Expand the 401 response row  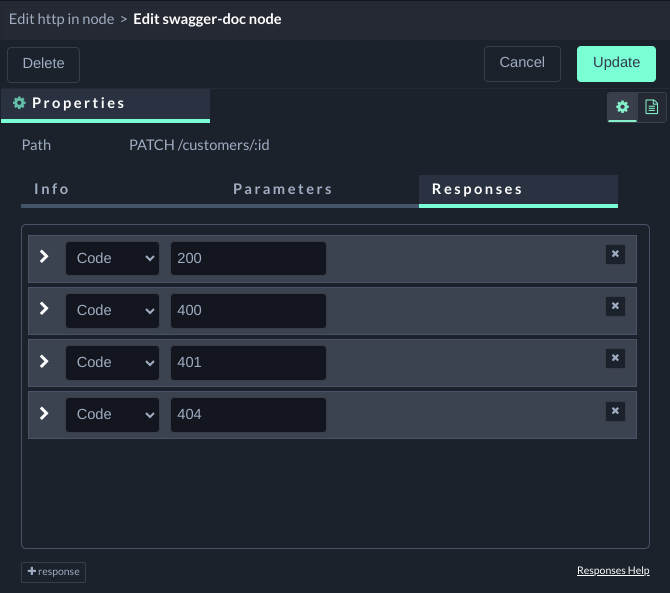tap(44, 361)
